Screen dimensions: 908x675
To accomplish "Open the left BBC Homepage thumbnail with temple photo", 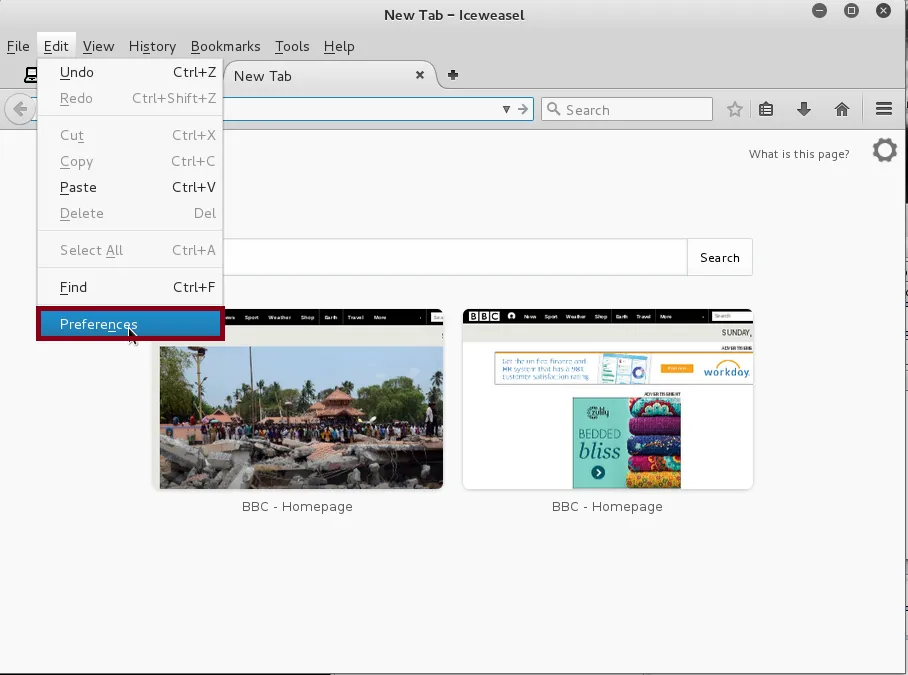I will (298, 399).
